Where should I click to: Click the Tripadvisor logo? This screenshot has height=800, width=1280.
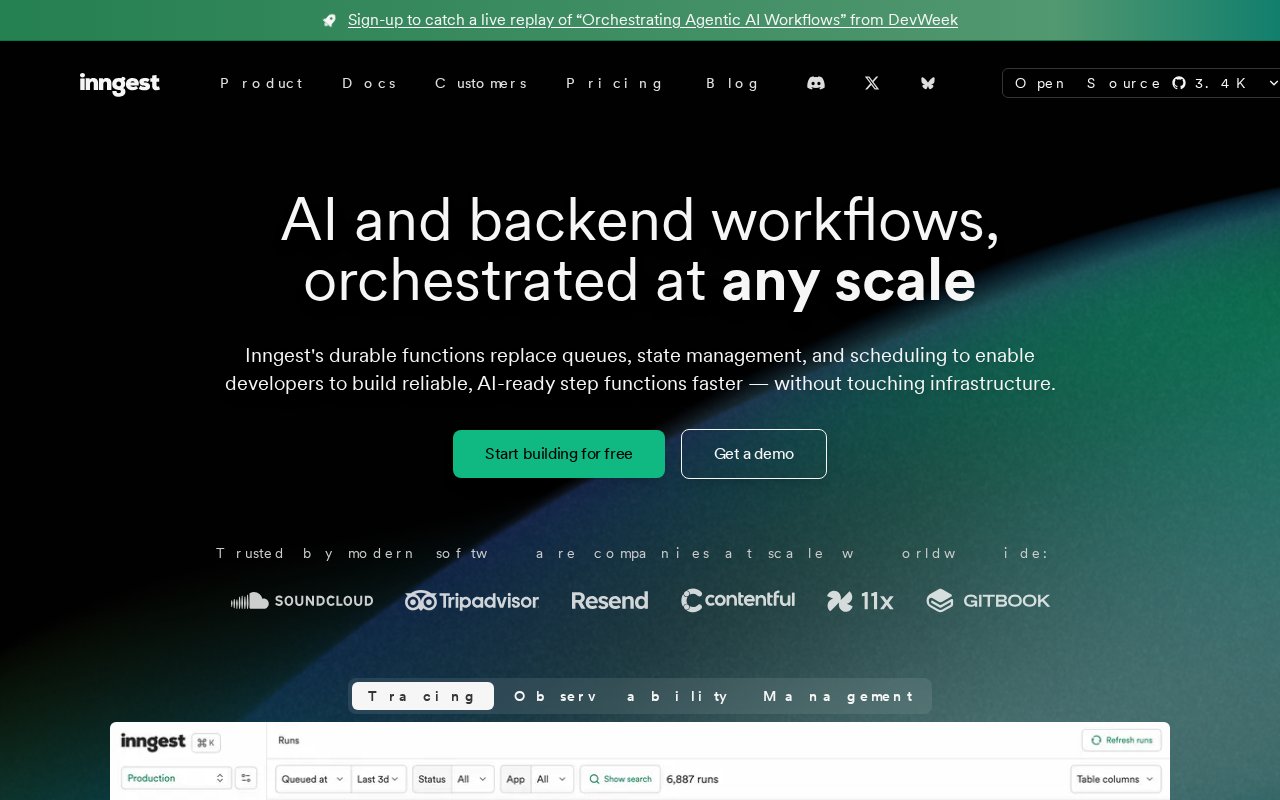click(472, 601)
